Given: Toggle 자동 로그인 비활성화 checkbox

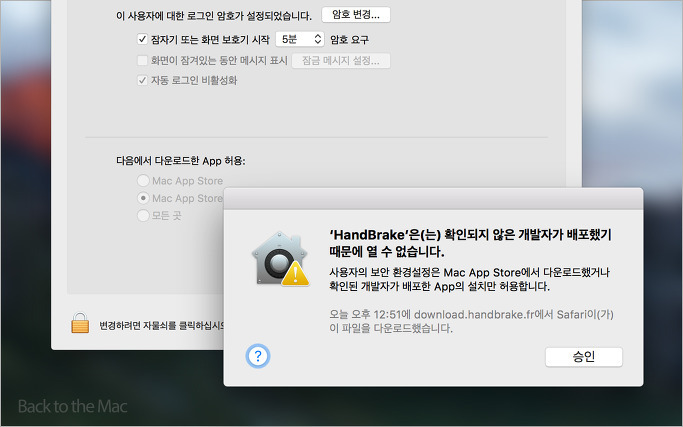Looking at the screenshot, I should 142,80.
